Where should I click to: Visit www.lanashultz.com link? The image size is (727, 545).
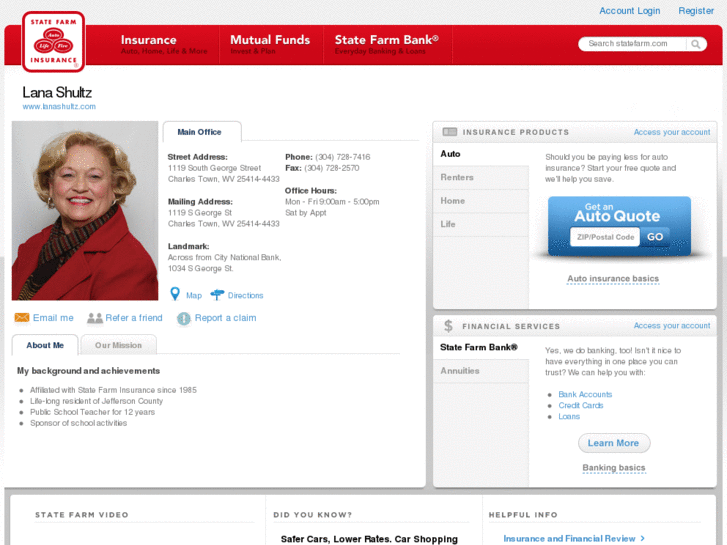(x=59, y=106)
